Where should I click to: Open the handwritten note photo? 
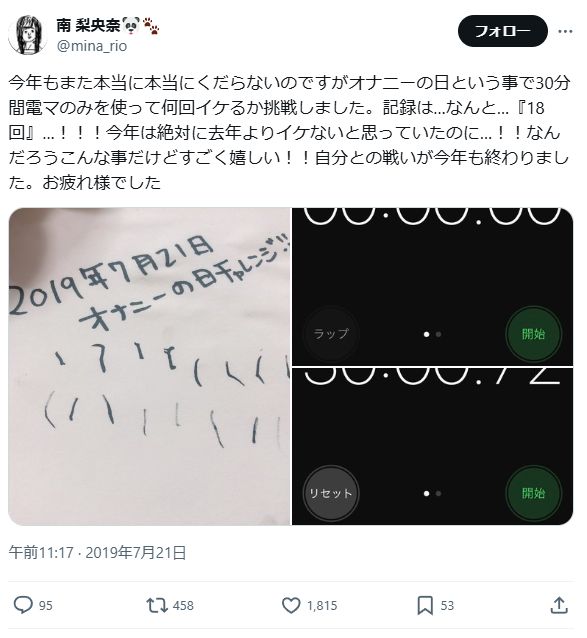(x=149, y=366)
